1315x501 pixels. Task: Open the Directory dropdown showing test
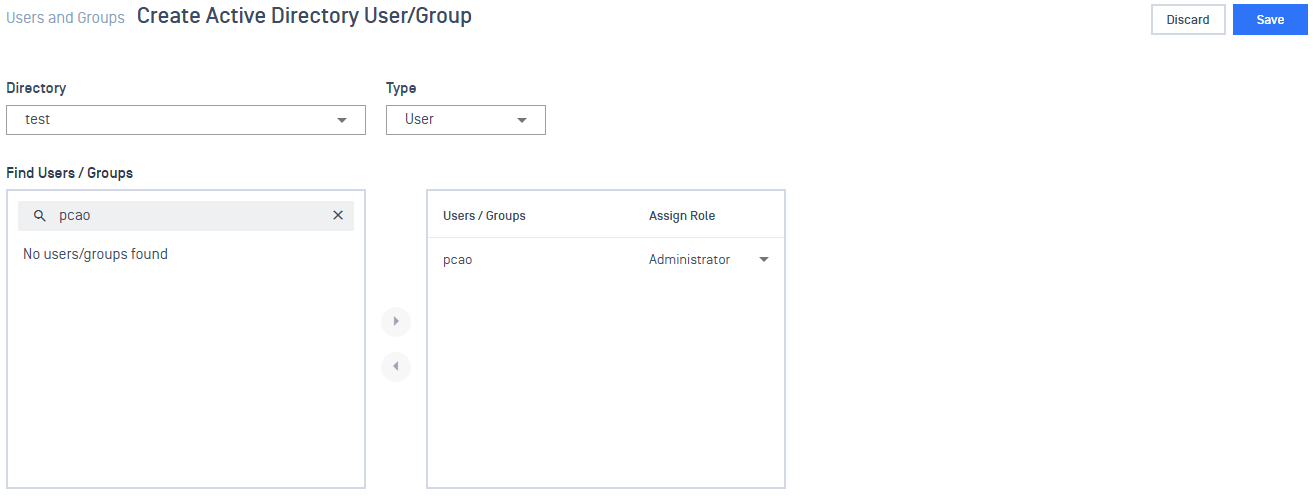click(185, 120)
